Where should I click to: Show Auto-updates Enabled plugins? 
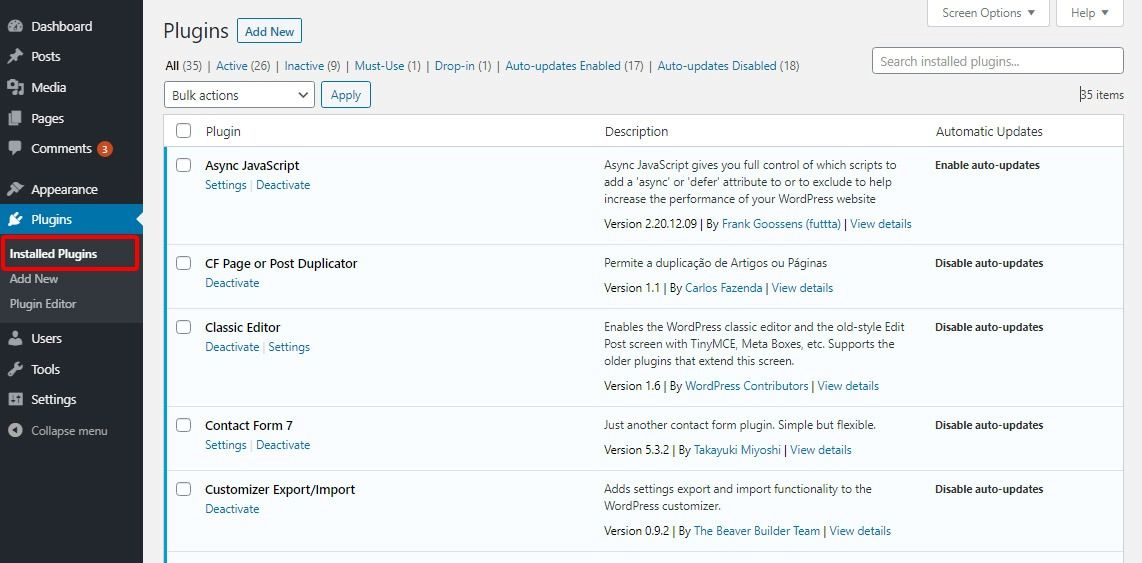point(574,66)
